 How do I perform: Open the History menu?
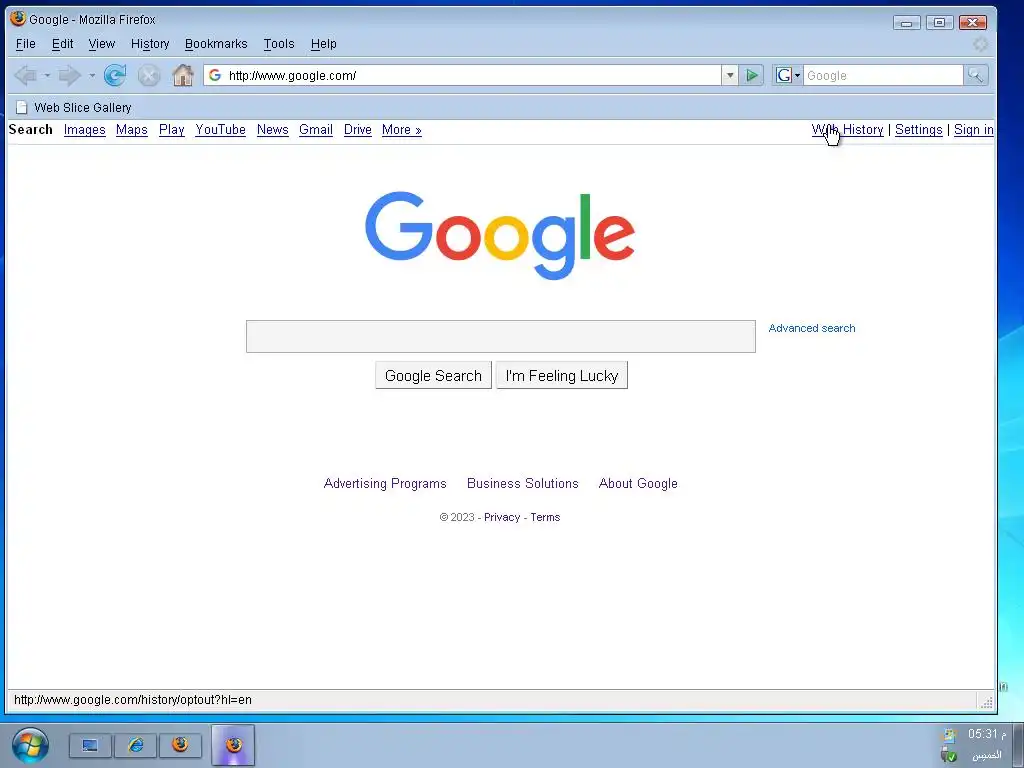pyautogui.click(x=150, y=44)
